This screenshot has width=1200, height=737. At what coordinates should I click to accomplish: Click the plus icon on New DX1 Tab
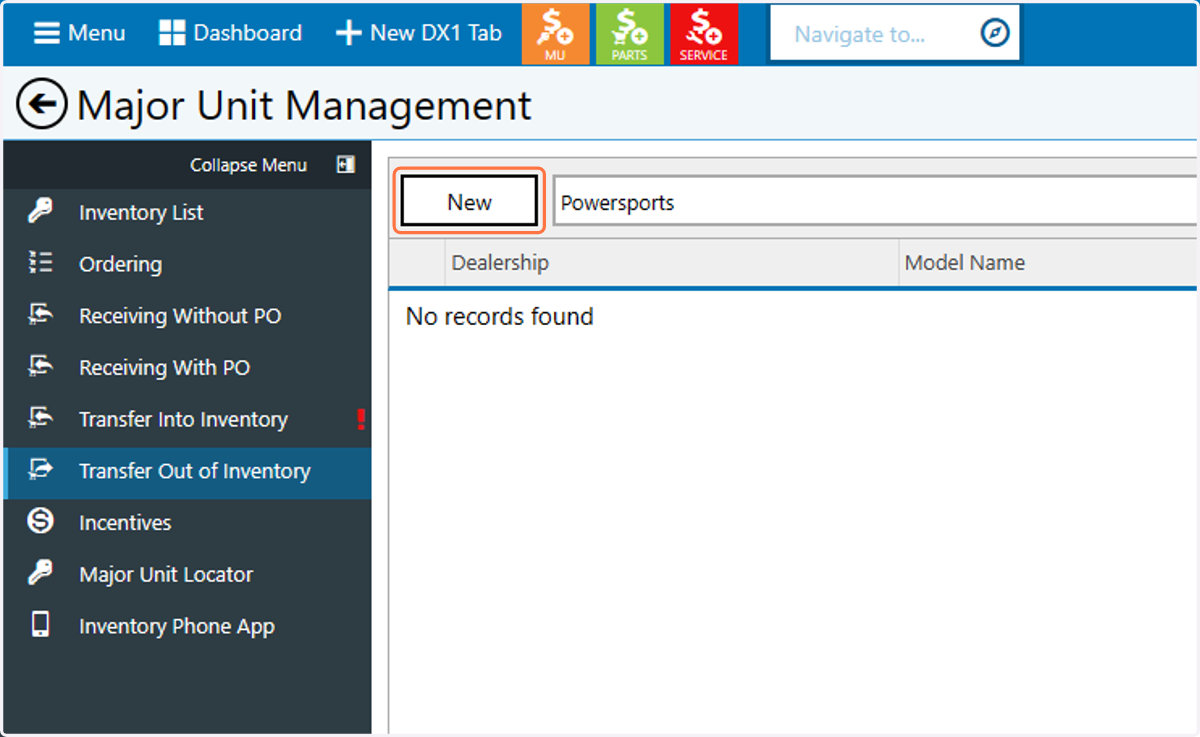point(348,33)
